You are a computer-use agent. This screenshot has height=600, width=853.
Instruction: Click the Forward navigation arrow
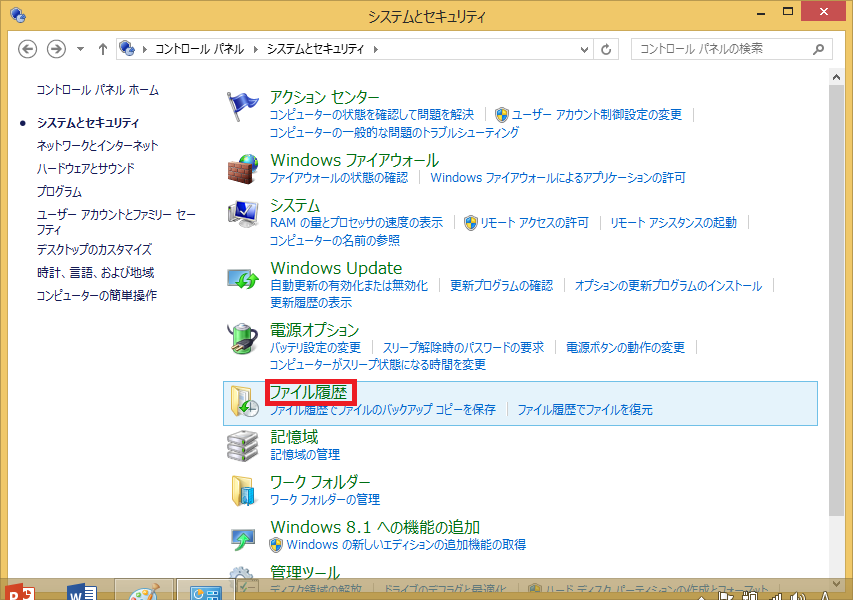(x=56, y=49)
